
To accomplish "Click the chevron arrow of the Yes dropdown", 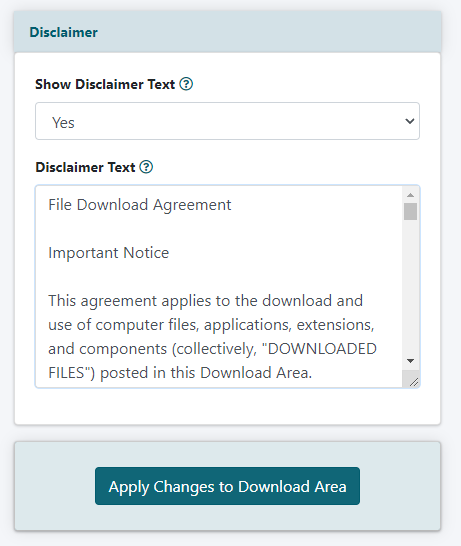I will (x=409, y=121).
